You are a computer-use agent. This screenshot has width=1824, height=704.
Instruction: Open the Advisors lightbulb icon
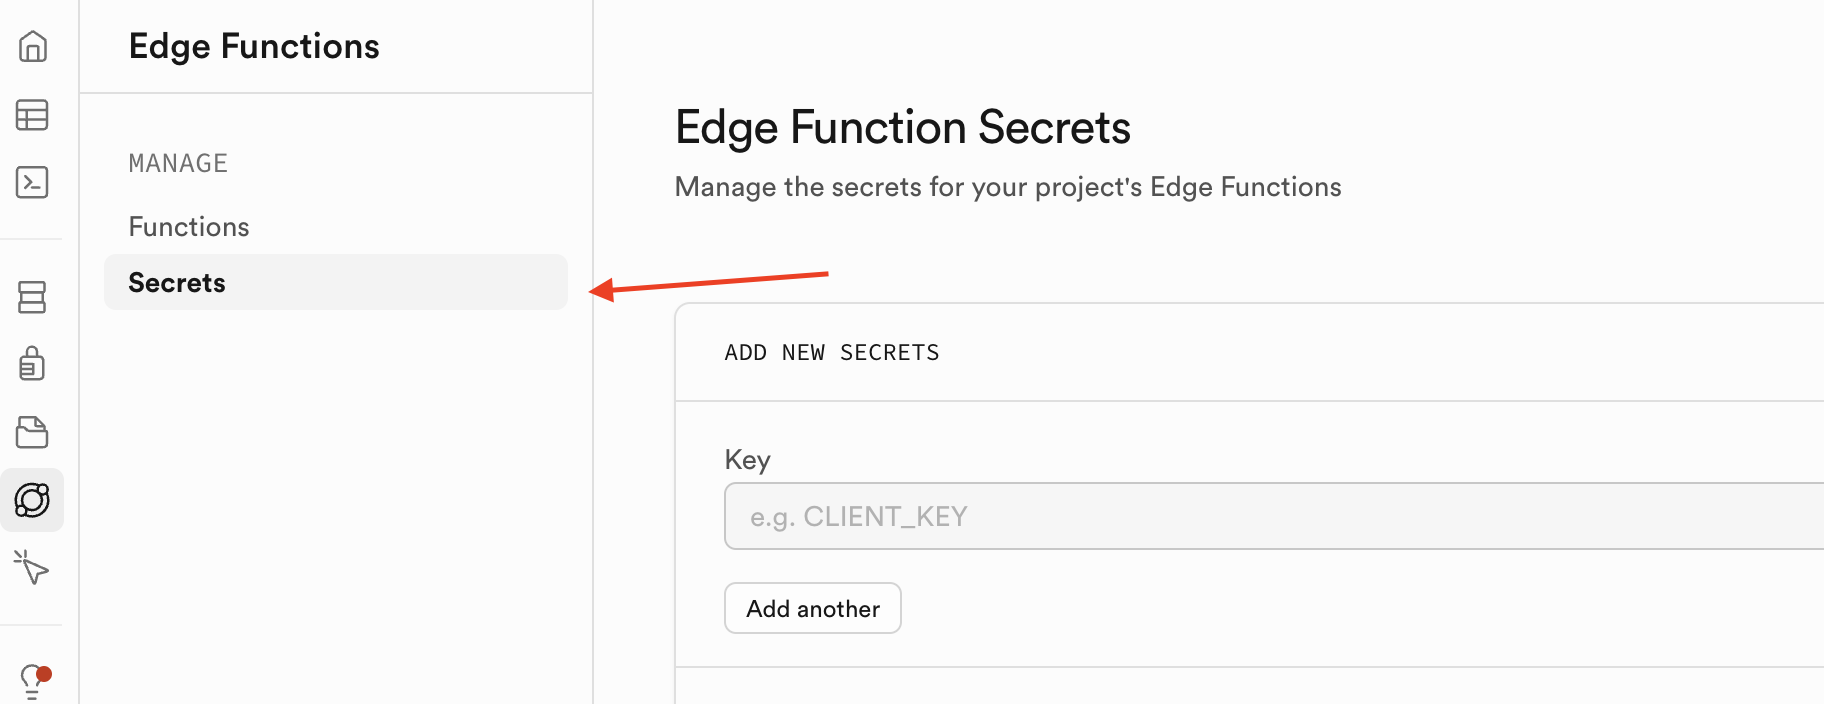pos(35,682)
